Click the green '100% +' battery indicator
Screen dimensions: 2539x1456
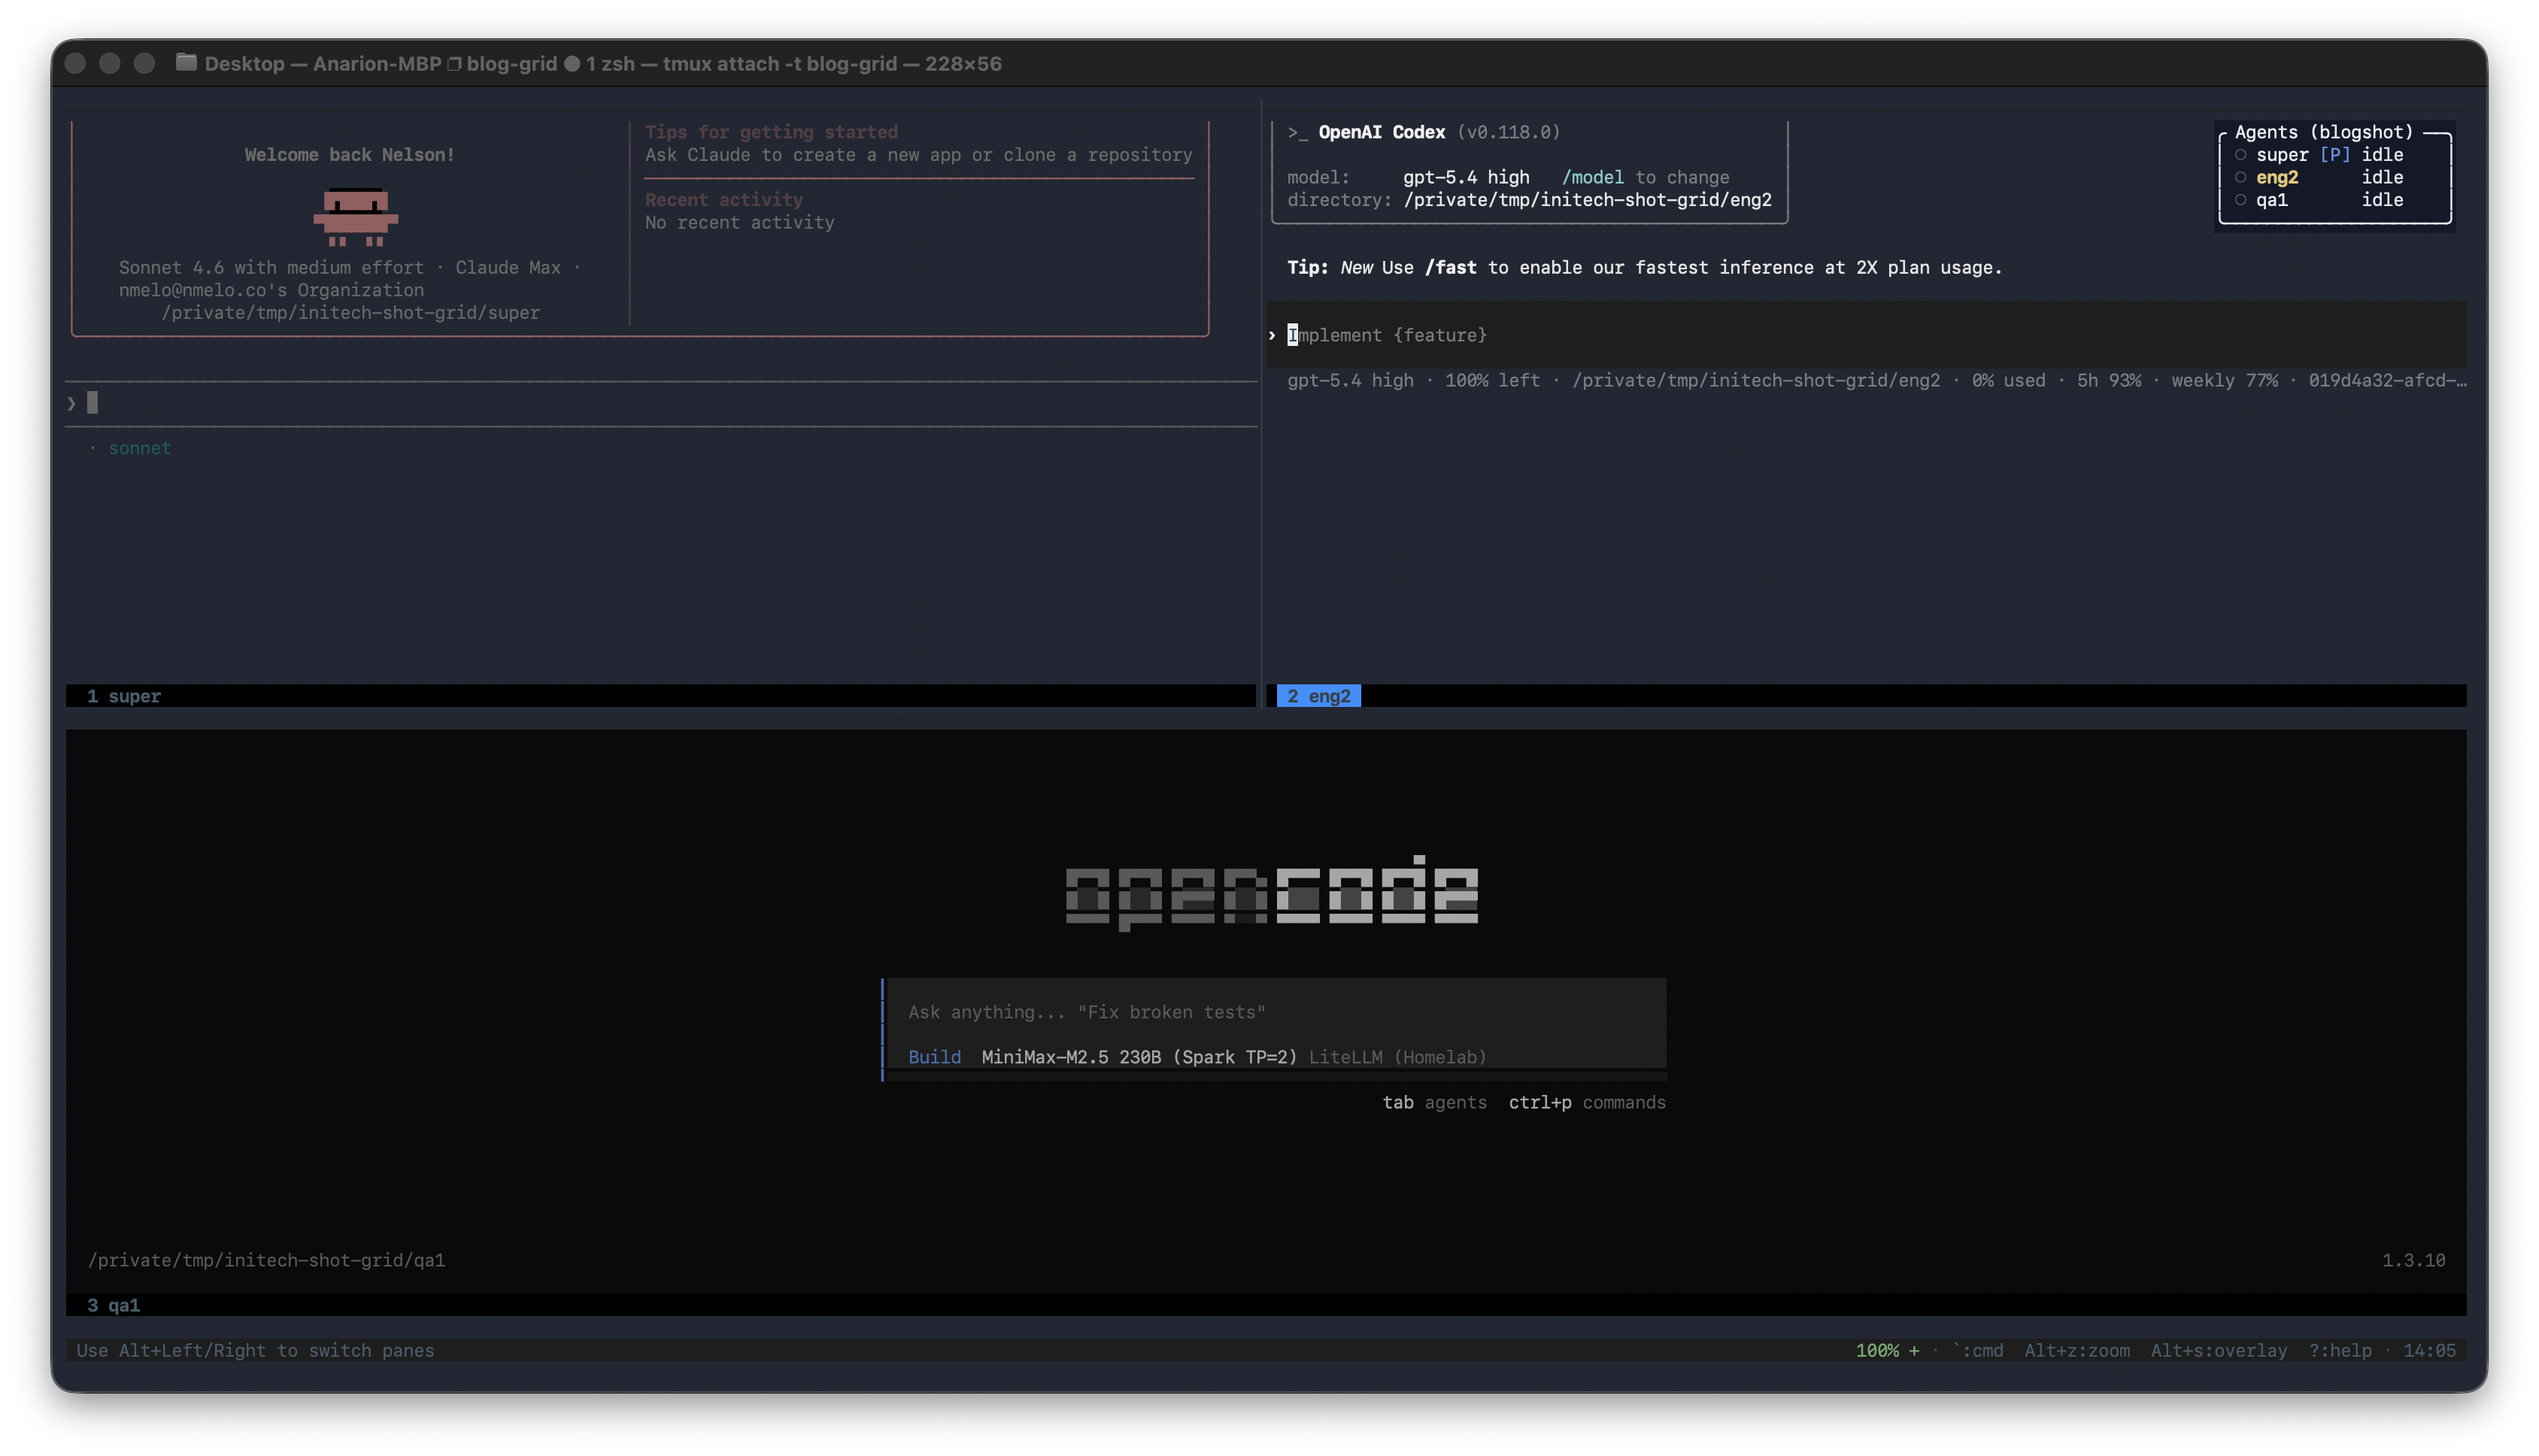click(x=1887, y=1350)
